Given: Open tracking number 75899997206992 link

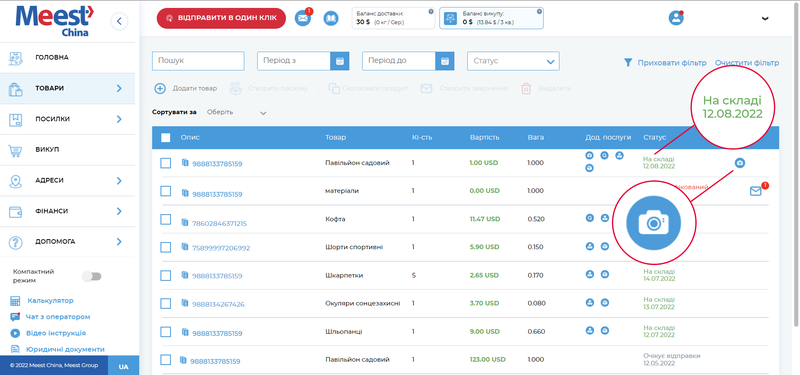Looking at the screenshot, I should tap(221, 248).
